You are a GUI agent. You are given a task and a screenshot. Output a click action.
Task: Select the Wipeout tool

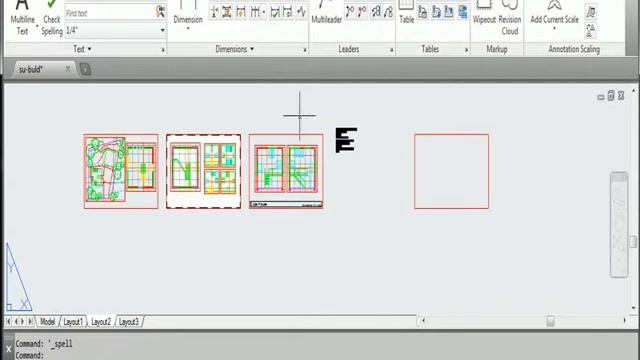click(x=484, y=13)
